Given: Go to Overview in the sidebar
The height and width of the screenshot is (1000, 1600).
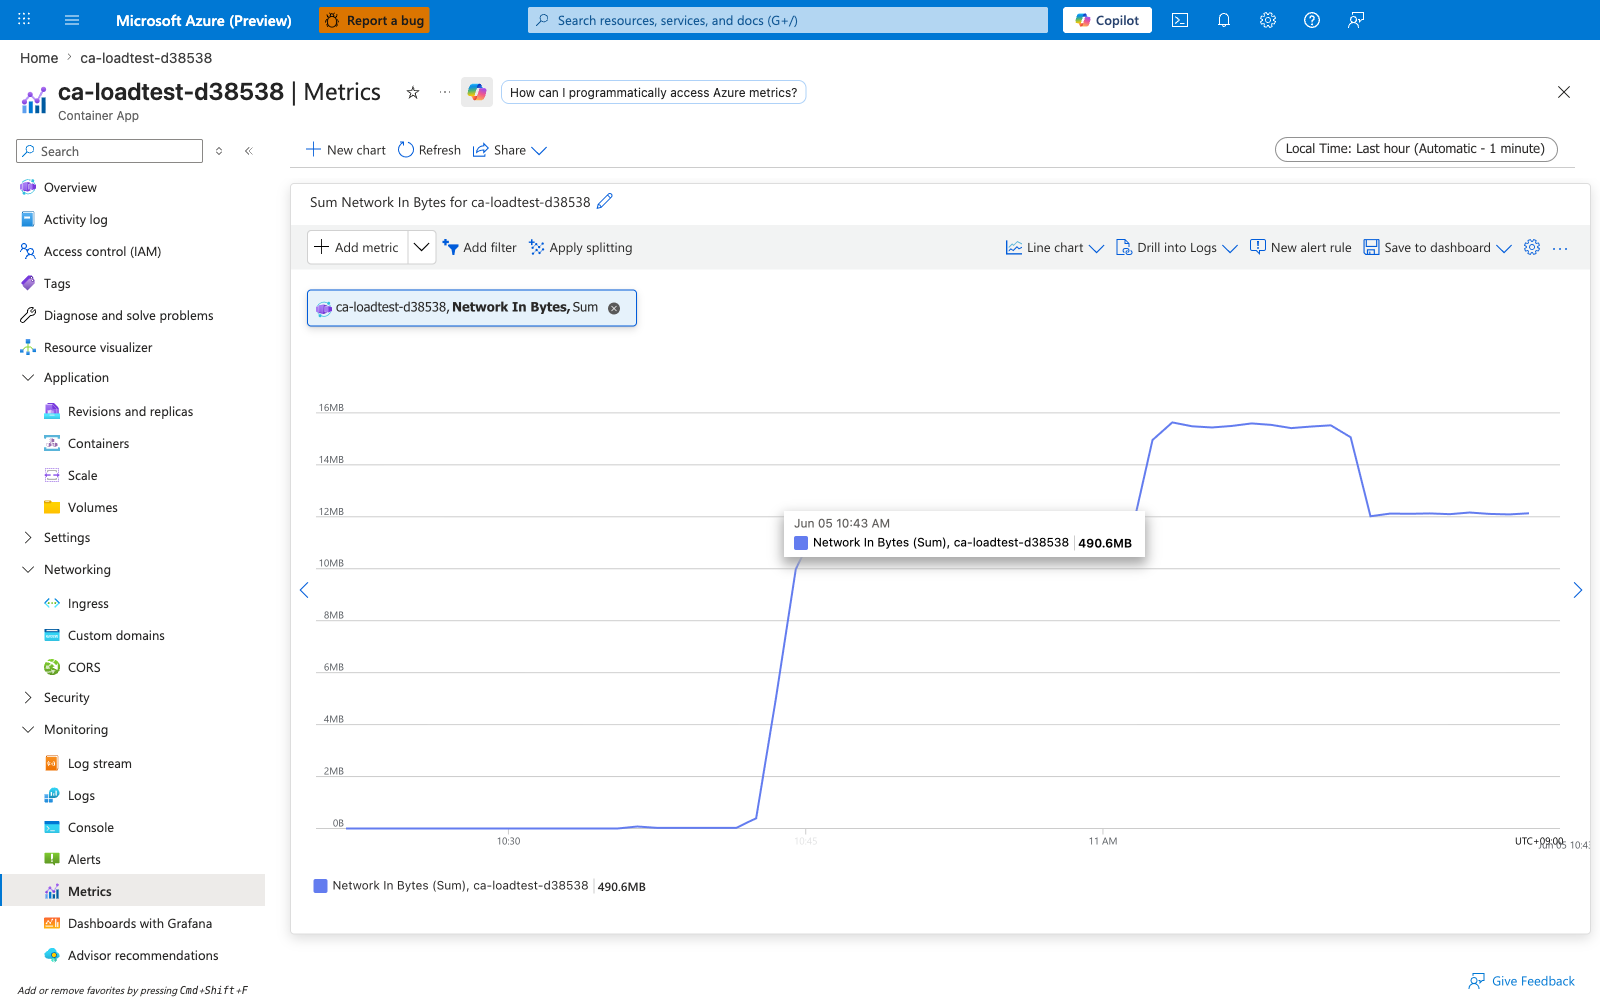Looking at the screenshot, I should point(70,187).
